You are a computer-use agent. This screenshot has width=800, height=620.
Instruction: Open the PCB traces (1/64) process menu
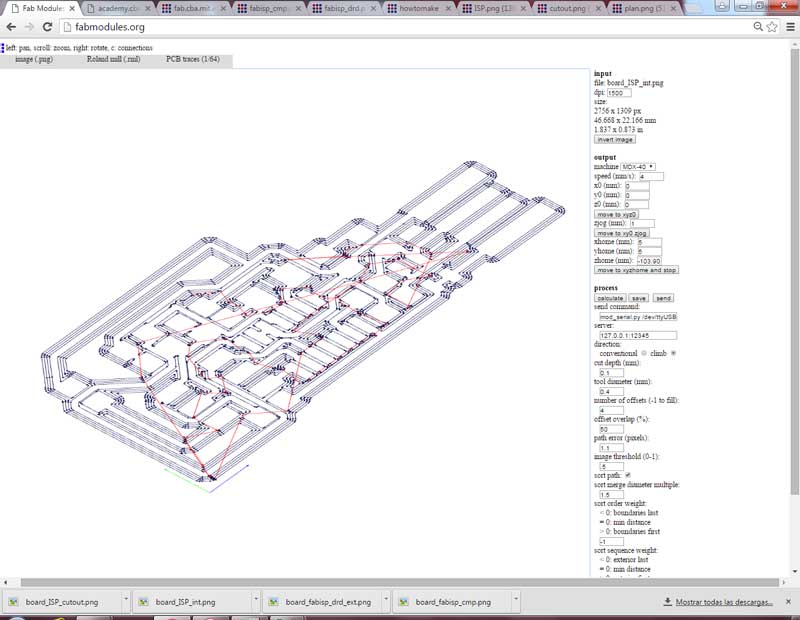(193, 59)
